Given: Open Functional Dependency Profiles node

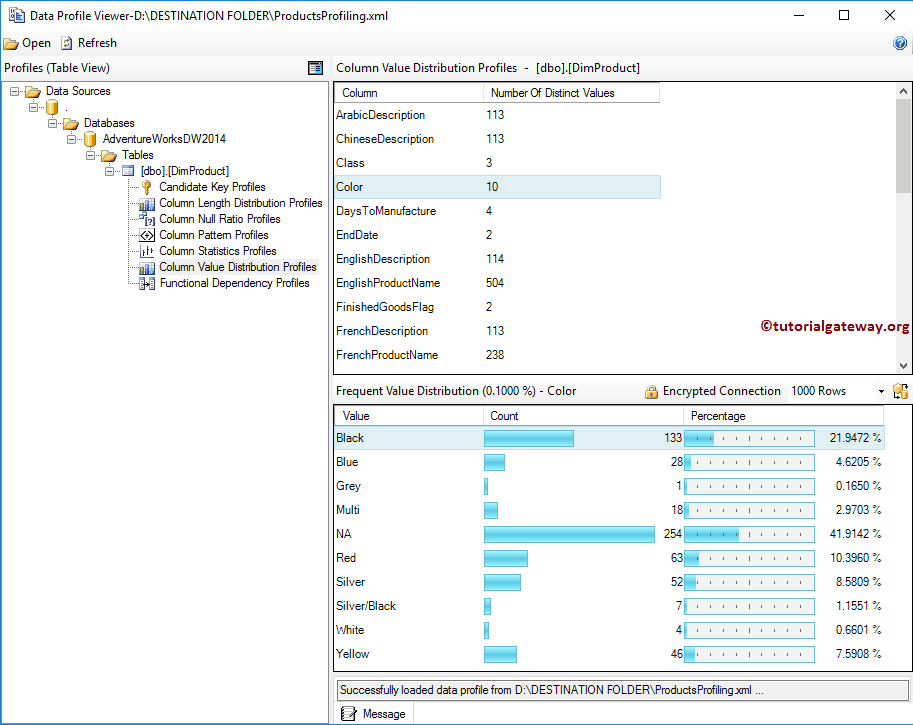Looking at the screenshot, I should tap(234, 283).
